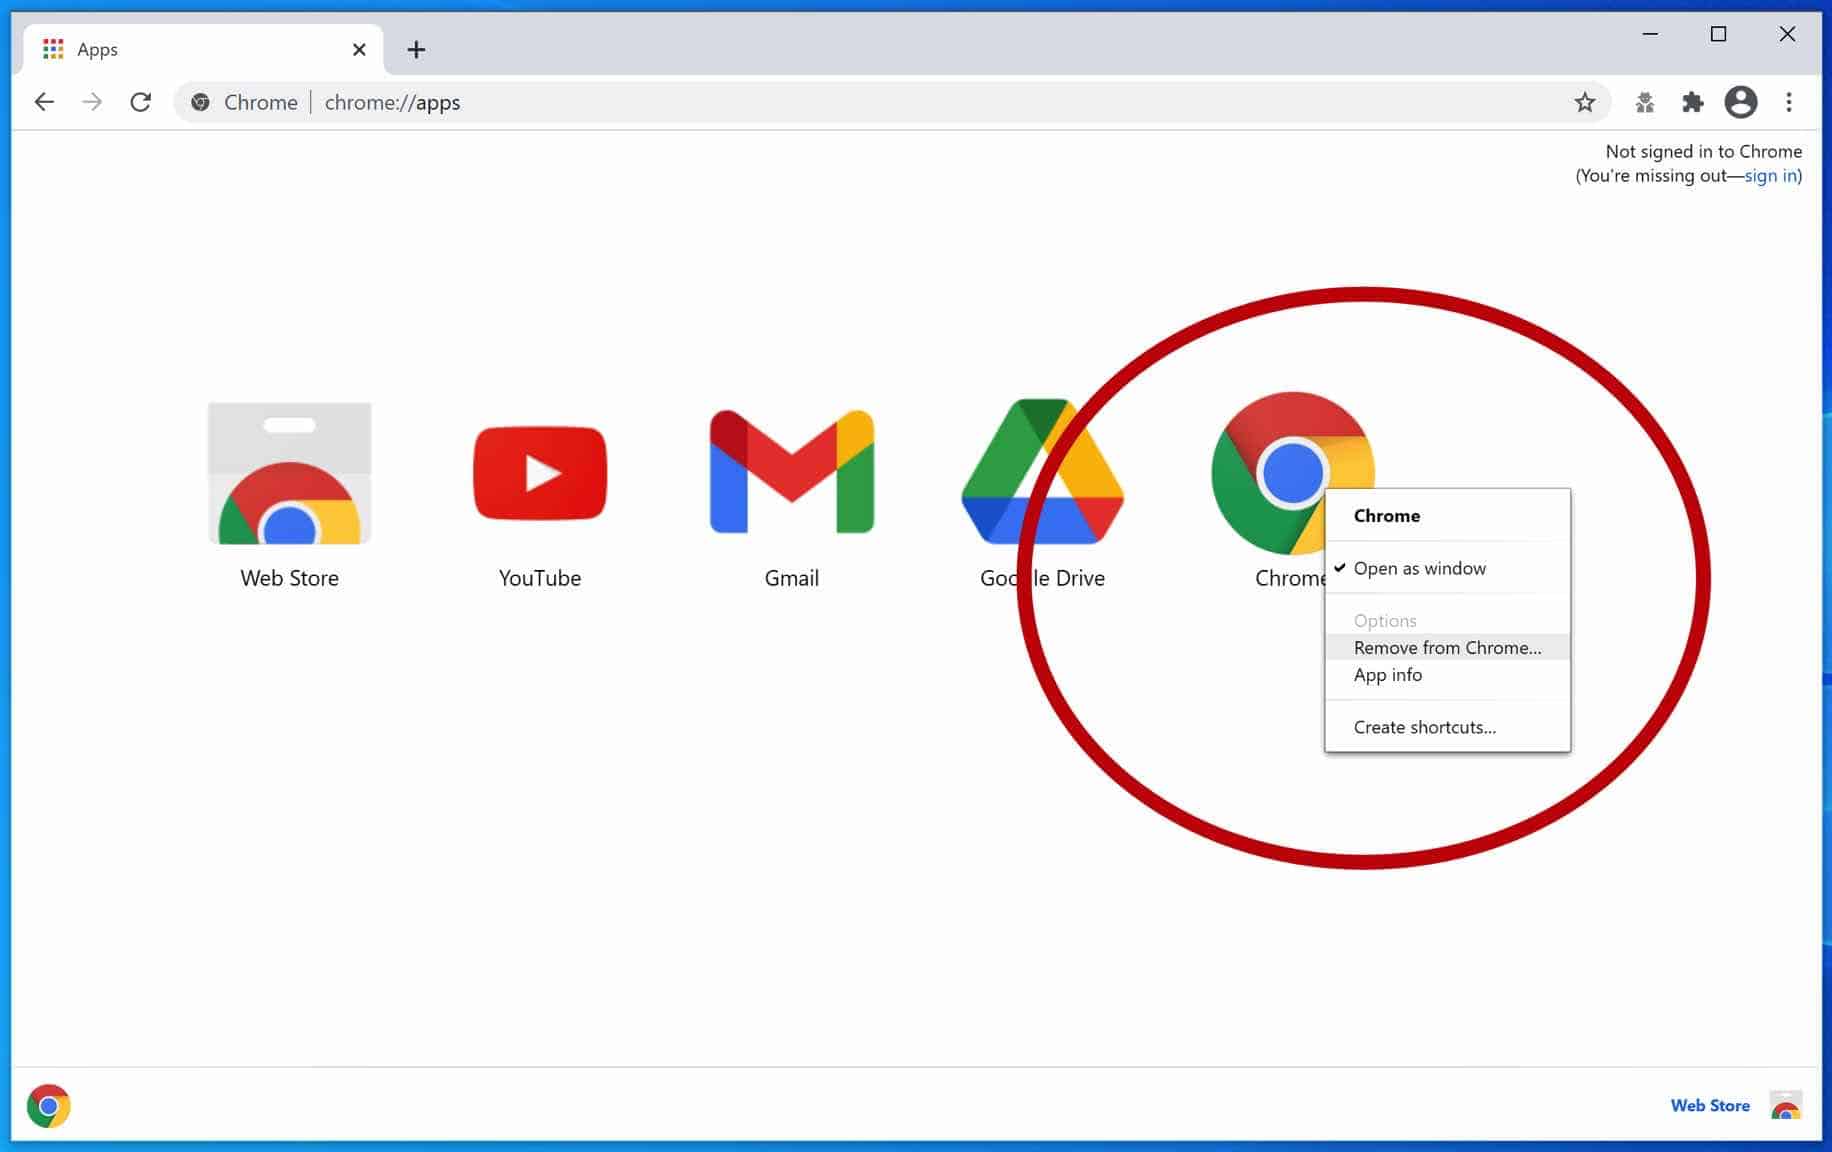The width and height of the screenshot is (1832, 1152).
Task: Minimize the Chrome window
Action: pos(1650,34)
